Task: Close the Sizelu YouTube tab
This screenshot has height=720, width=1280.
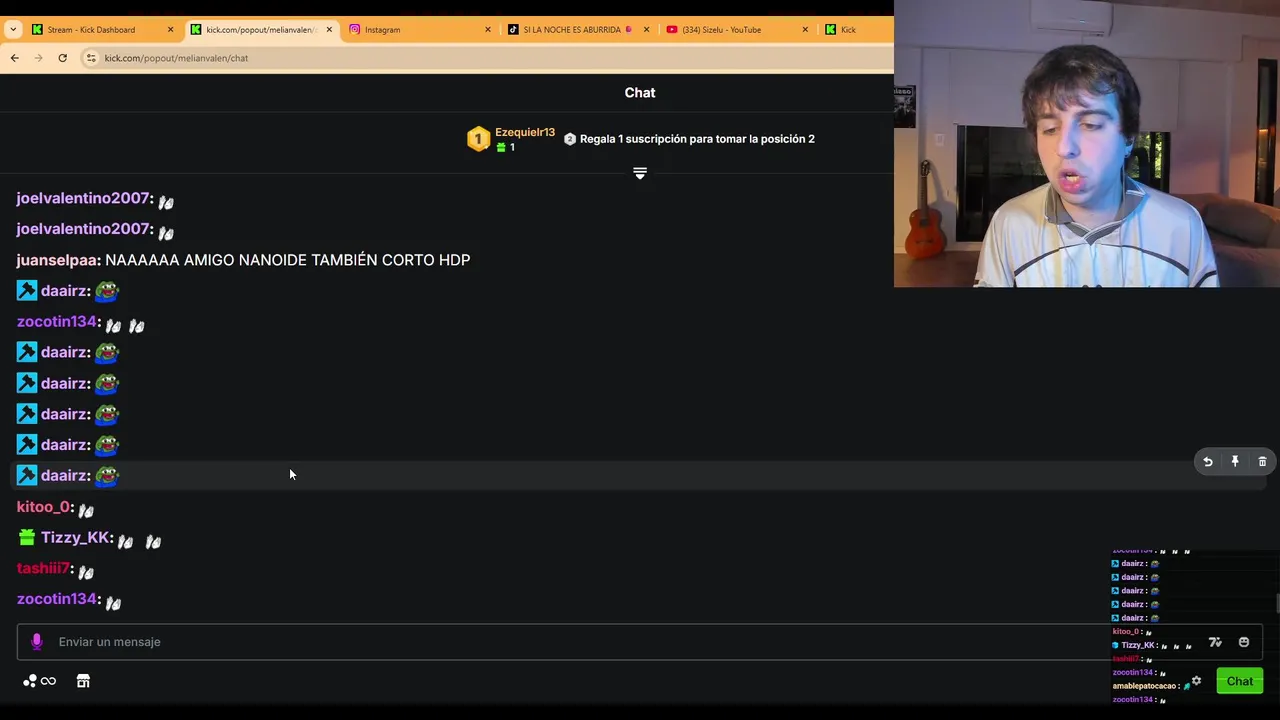Action: (x=805, y=29)
